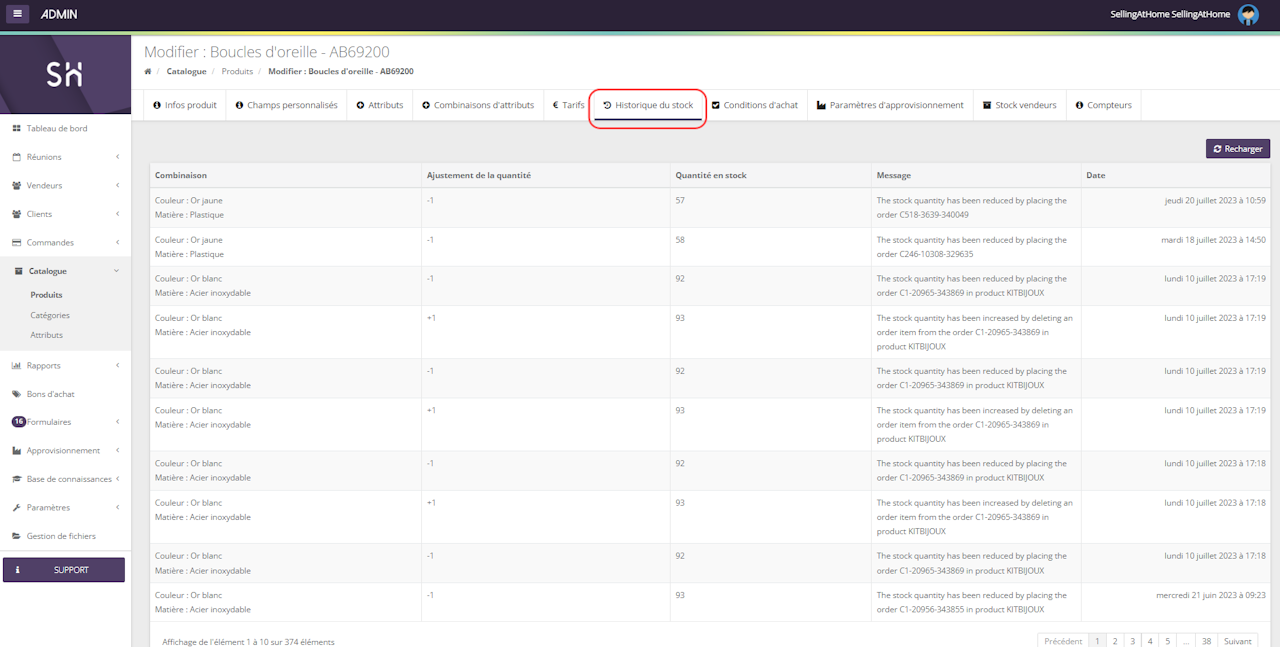Expand the Paramètres sidebar menu
Screen dimensions: 1280x647
pyautogui.click(x=65, y=508)
